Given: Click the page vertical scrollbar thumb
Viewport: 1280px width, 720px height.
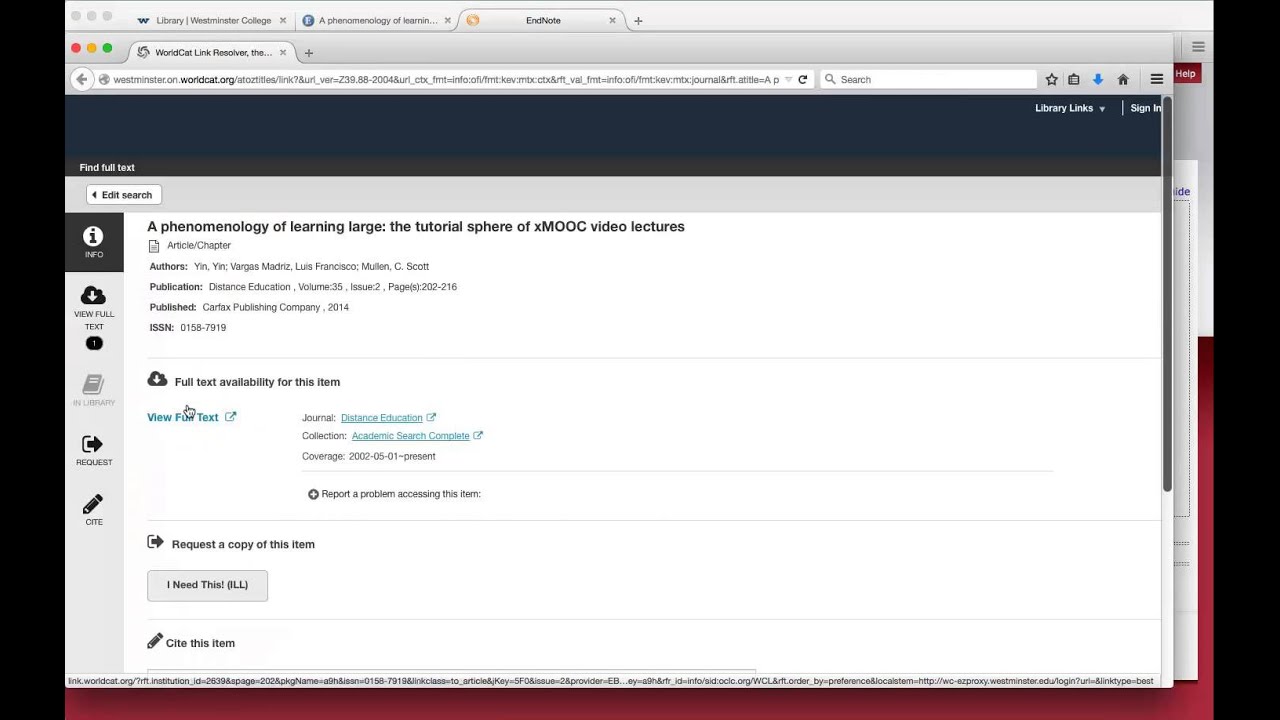Looking at the screenshot, I should click(x=1166, y=295).
